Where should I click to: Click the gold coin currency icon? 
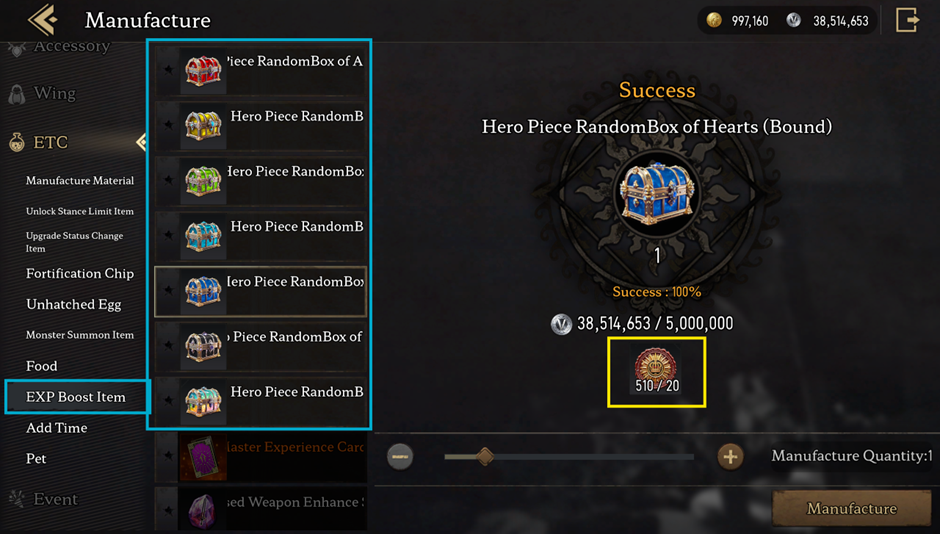pos(713,20)
